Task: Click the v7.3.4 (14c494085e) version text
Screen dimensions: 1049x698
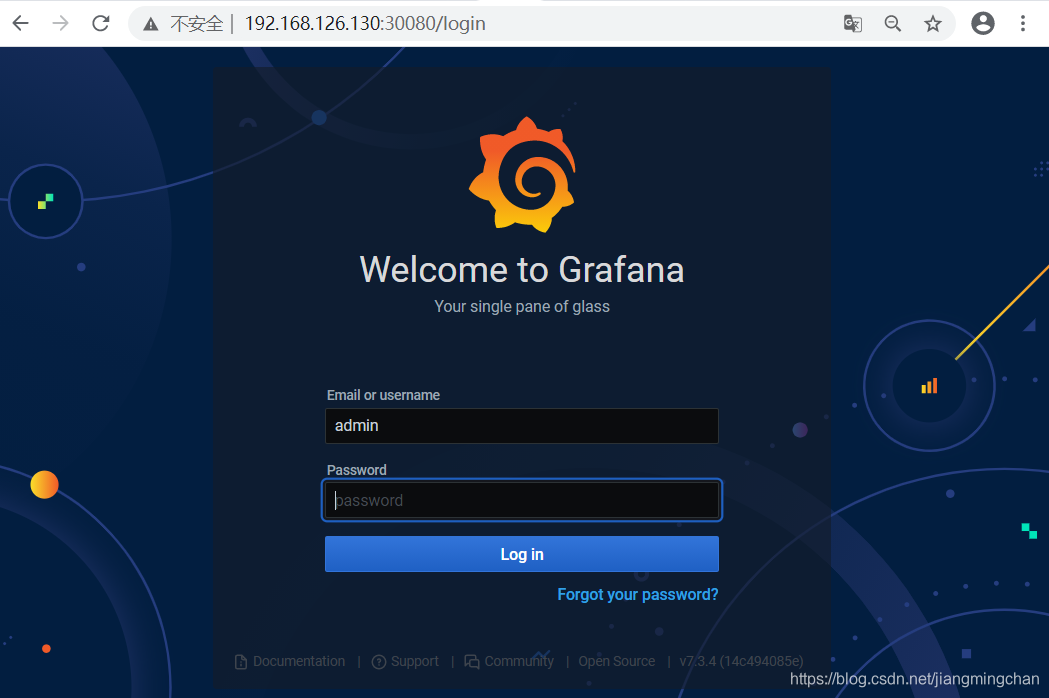Action: [x=741, y=661]
